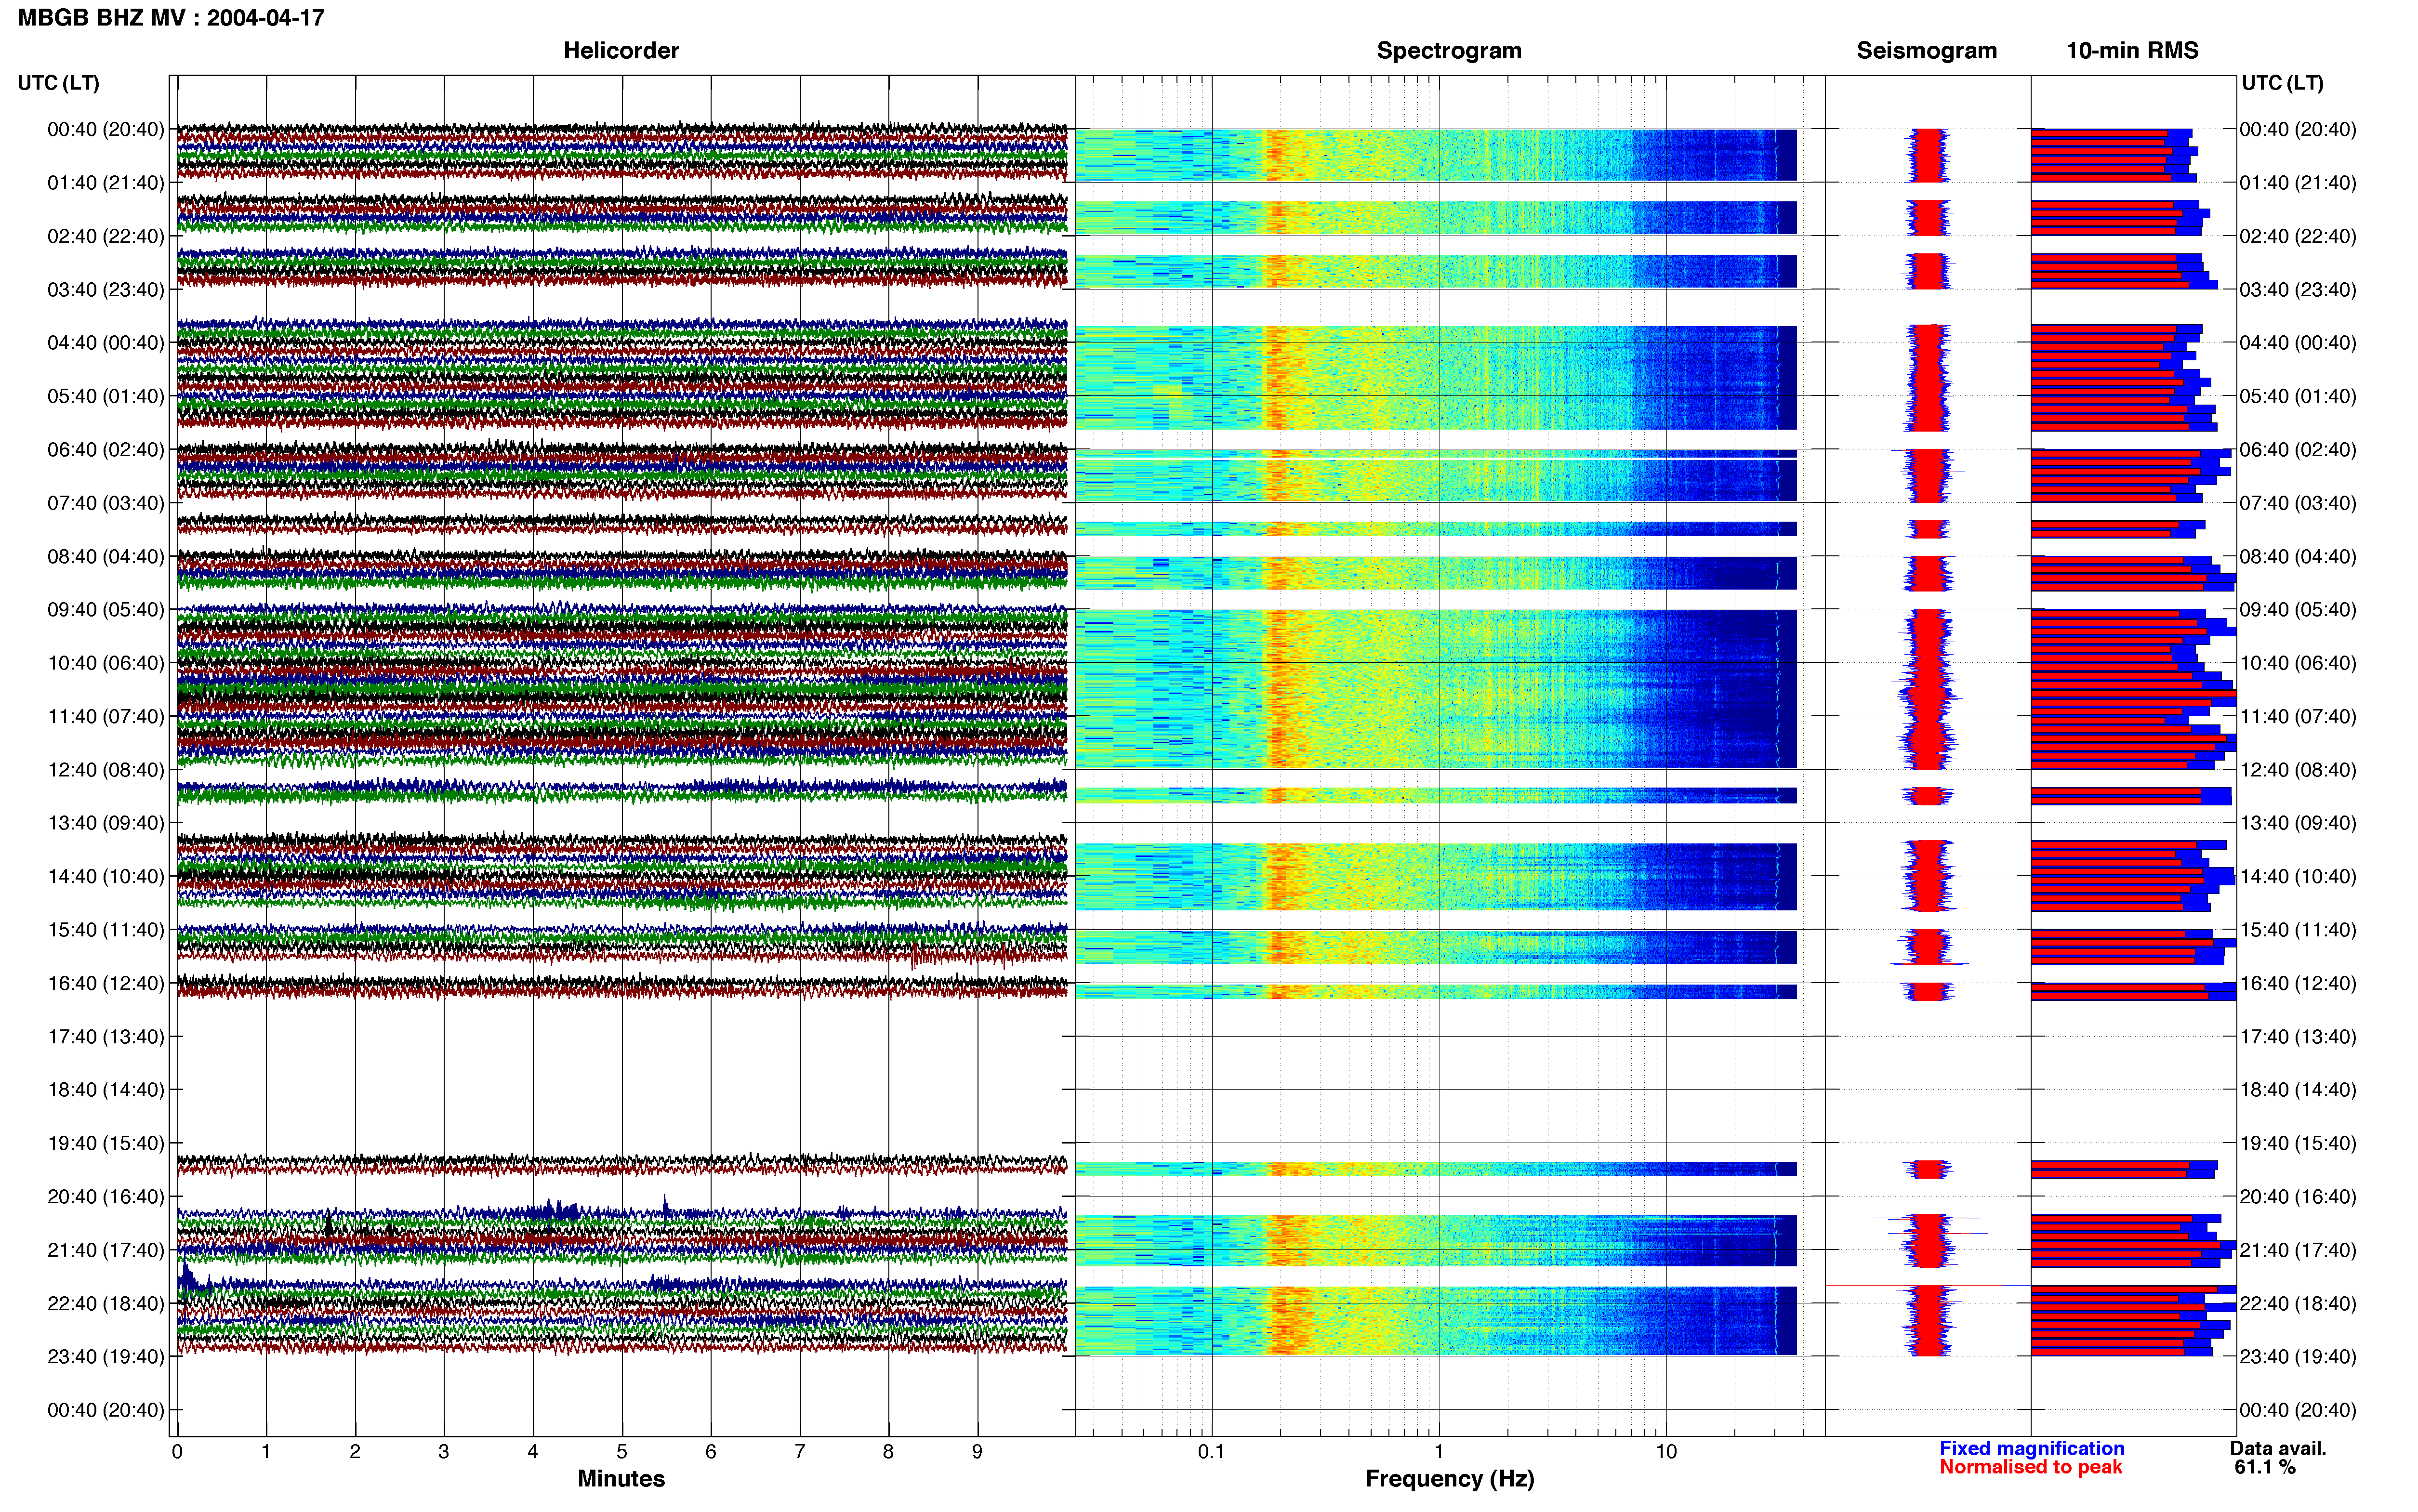The height and width of the screenshot is (1512, 2418).
Task: Click the 22:40 (18:40) label on the RMS axis
Action: tap(2298, 1303)
